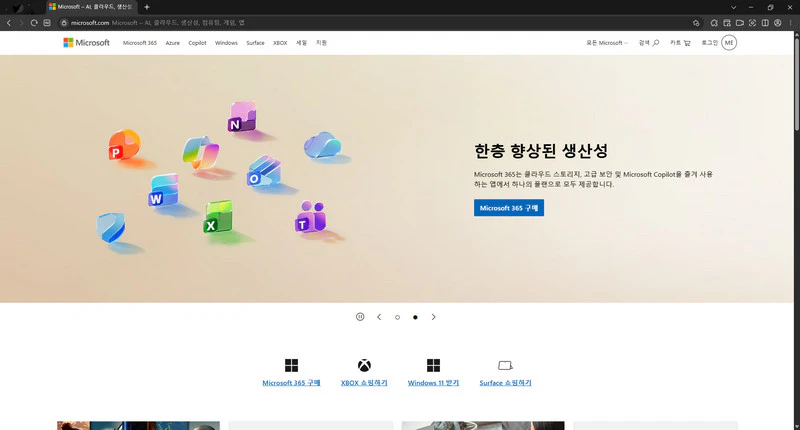Expand the 모든 Microsoft dropdown
This screenshot has height=430, width=800.
tap(607, 43)
